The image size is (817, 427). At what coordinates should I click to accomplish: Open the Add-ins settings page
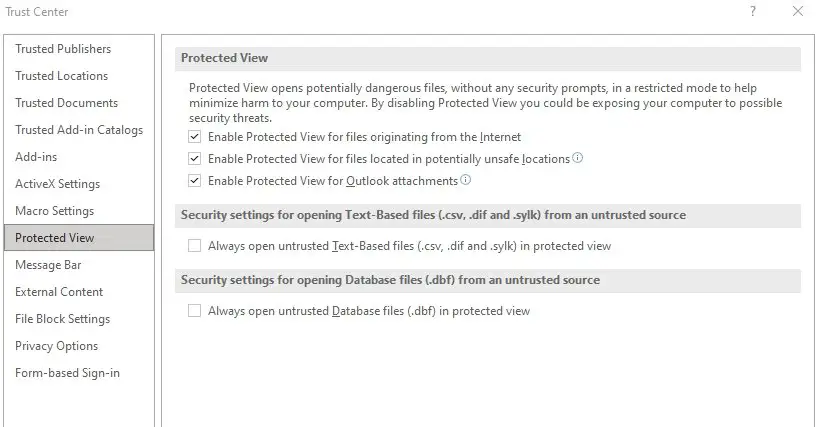point(36,157)
